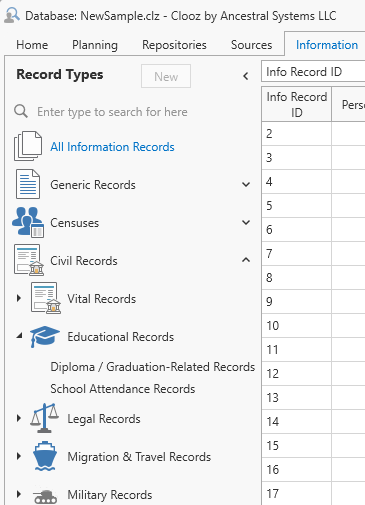Select Legal Records label
Viewport: 365px width, 505px height.
(x=104, y=419)
